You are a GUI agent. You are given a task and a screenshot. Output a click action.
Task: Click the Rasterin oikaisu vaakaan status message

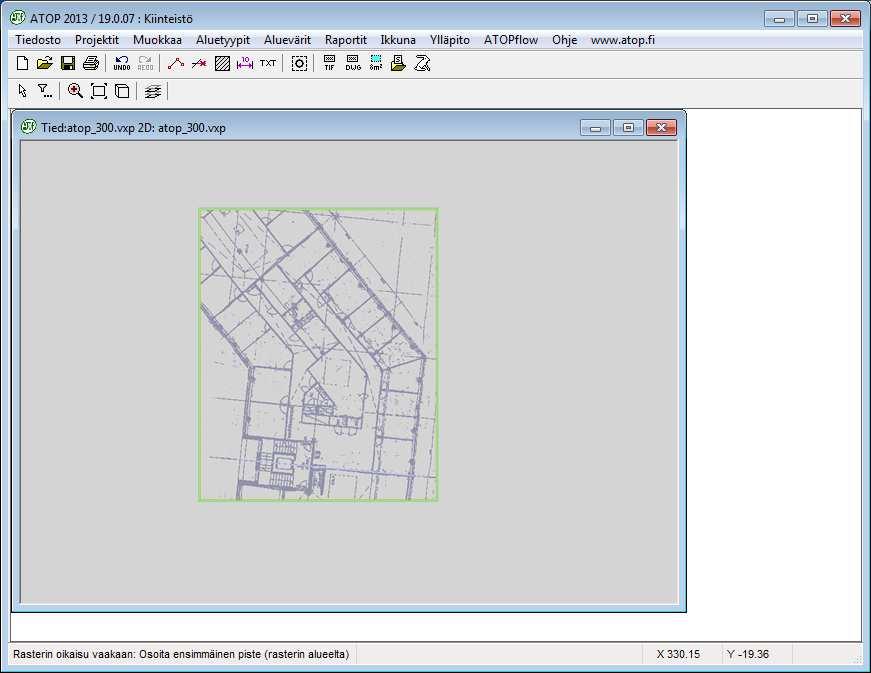[181, 654]
